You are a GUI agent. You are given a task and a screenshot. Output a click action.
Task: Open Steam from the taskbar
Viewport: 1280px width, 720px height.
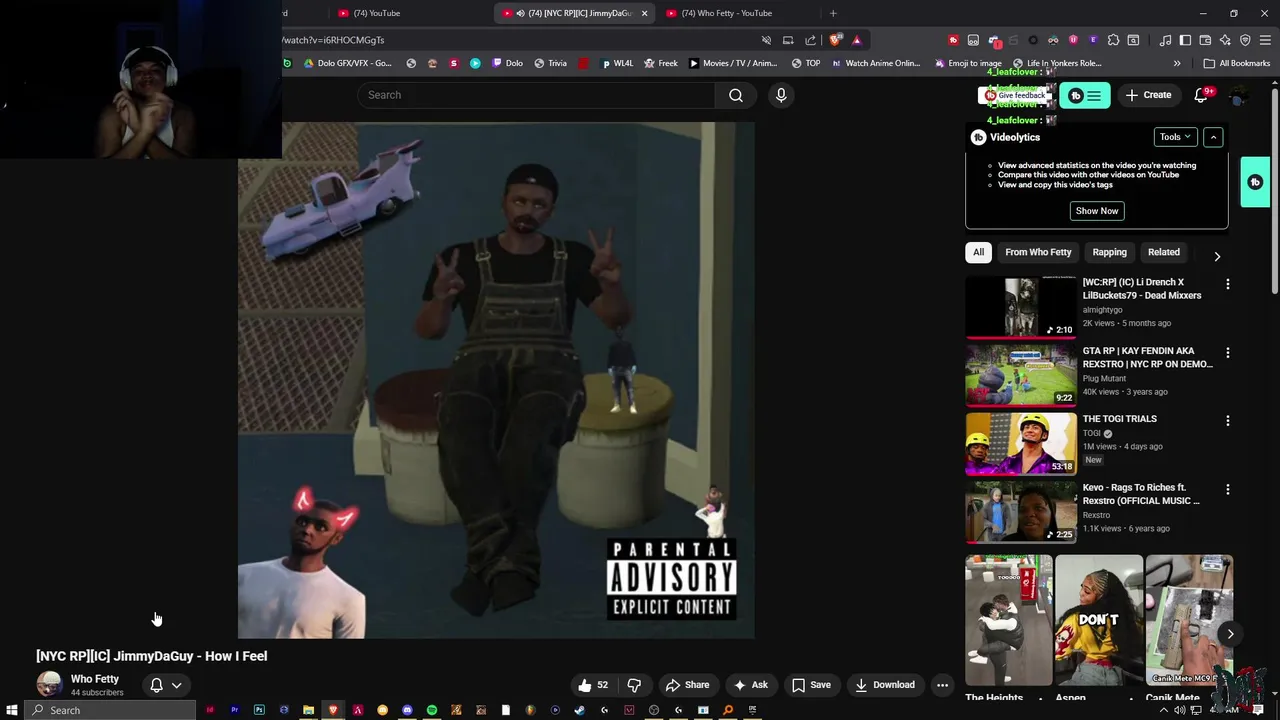point(579,710)
